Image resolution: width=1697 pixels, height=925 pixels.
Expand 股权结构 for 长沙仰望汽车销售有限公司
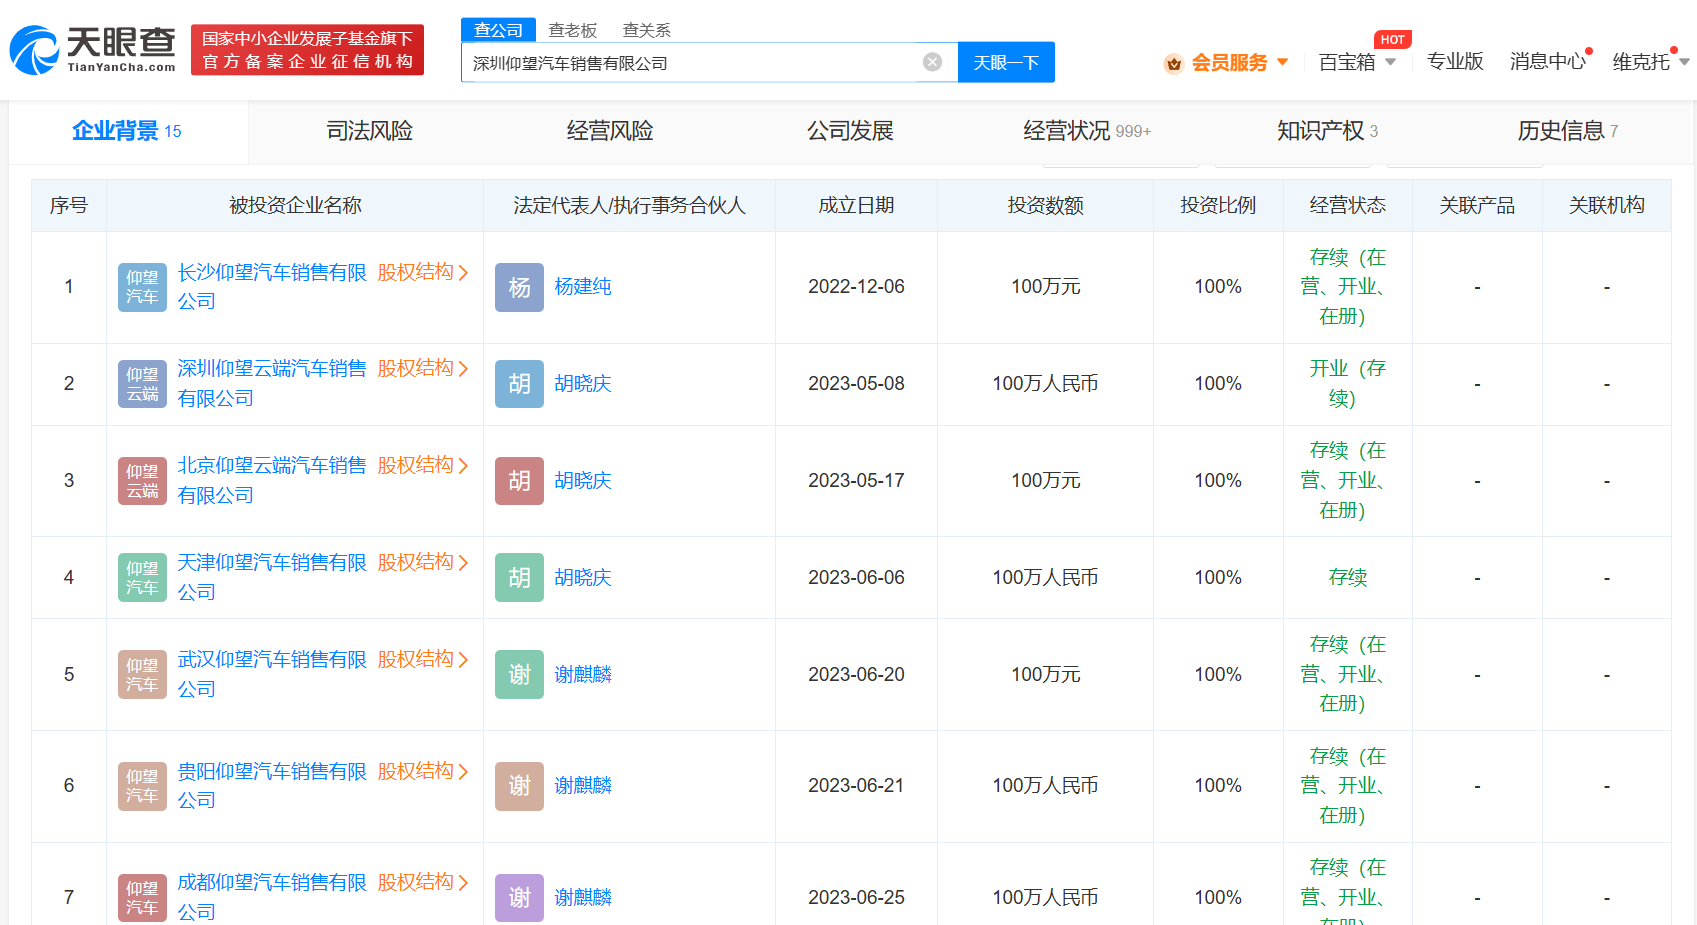[422, 272]
